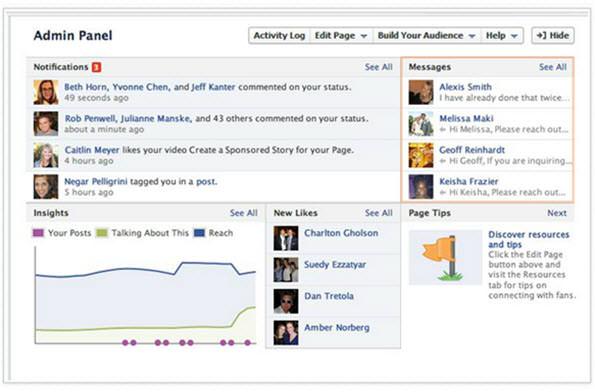Image resolution: width=595 pixels, height=392 pixels.
Task: Go to Next page tip
Action: coord(557,213)
